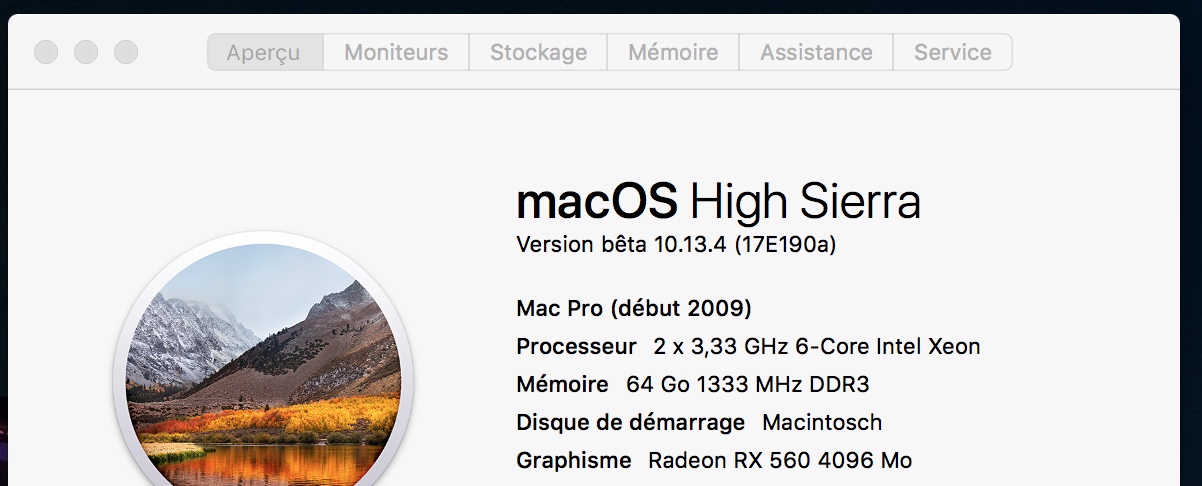Click the Mac Pro (début 2009) line
This screenshot has width=1202, height=486.
(x=633, y=308)
